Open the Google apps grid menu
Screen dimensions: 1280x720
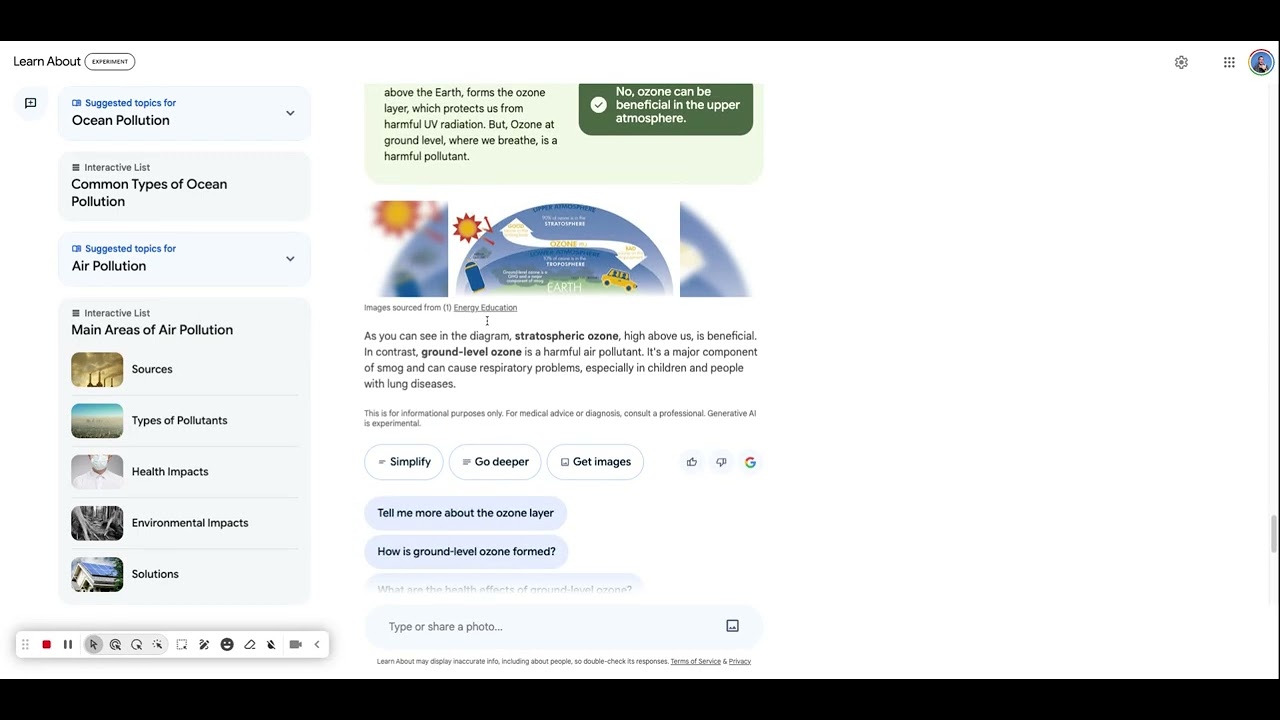(1229, 61)
